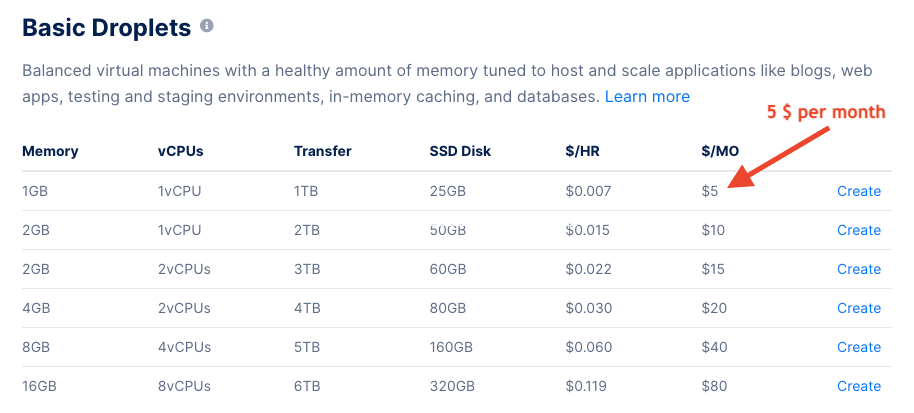914x413 pixels.
Task: Create the 4GB $20 droplet
Action: click(x=859, y=308)
